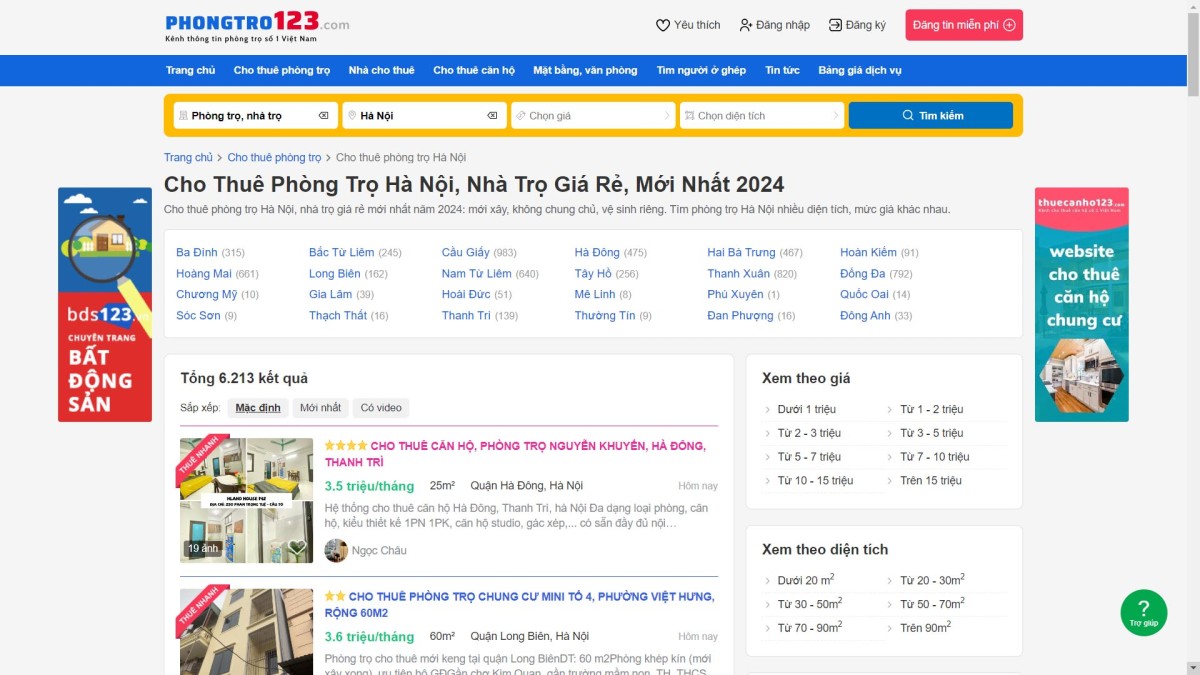Image resolution: width=1200 pixels, height=675 pixels.
Task: Open the Việt Hưng listing photo thumbnail
Action: pyautogui.click(x=246, y=632)
